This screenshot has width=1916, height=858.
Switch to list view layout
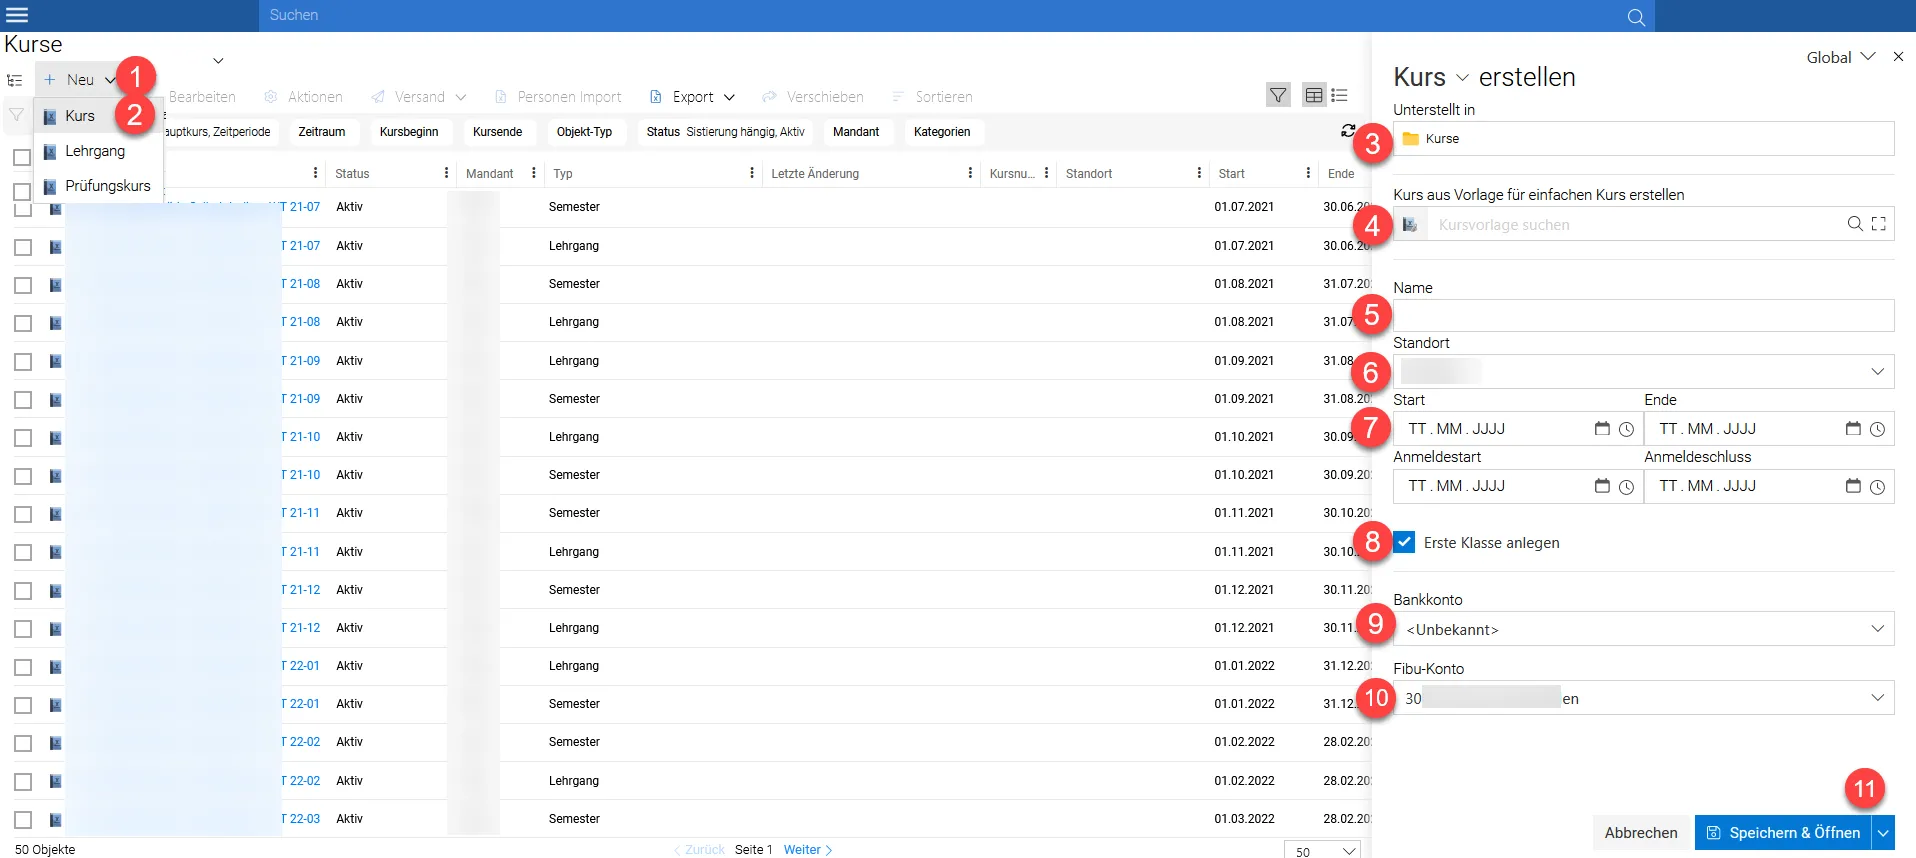pyautogui.click(x=1340, y=95)
